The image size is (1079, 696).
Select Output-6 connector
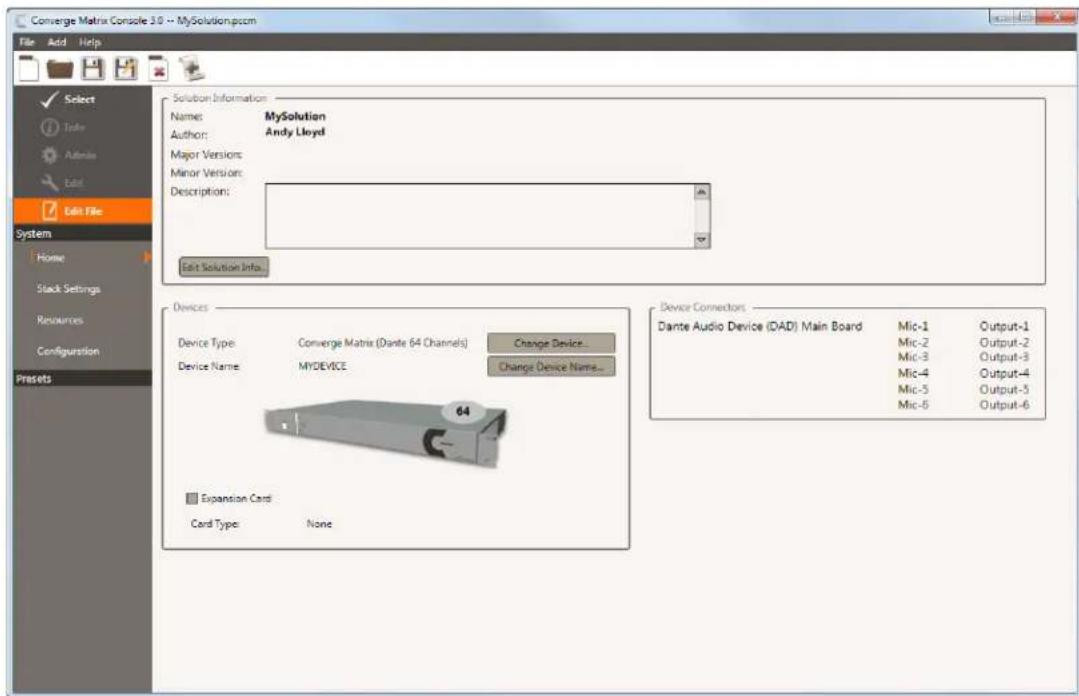pos(1004,405)
